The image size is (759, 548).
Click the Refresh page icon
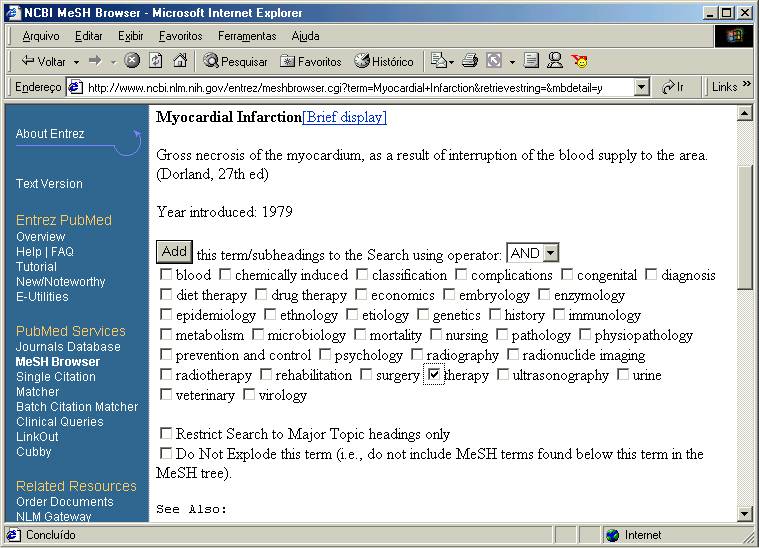(155, 61)
